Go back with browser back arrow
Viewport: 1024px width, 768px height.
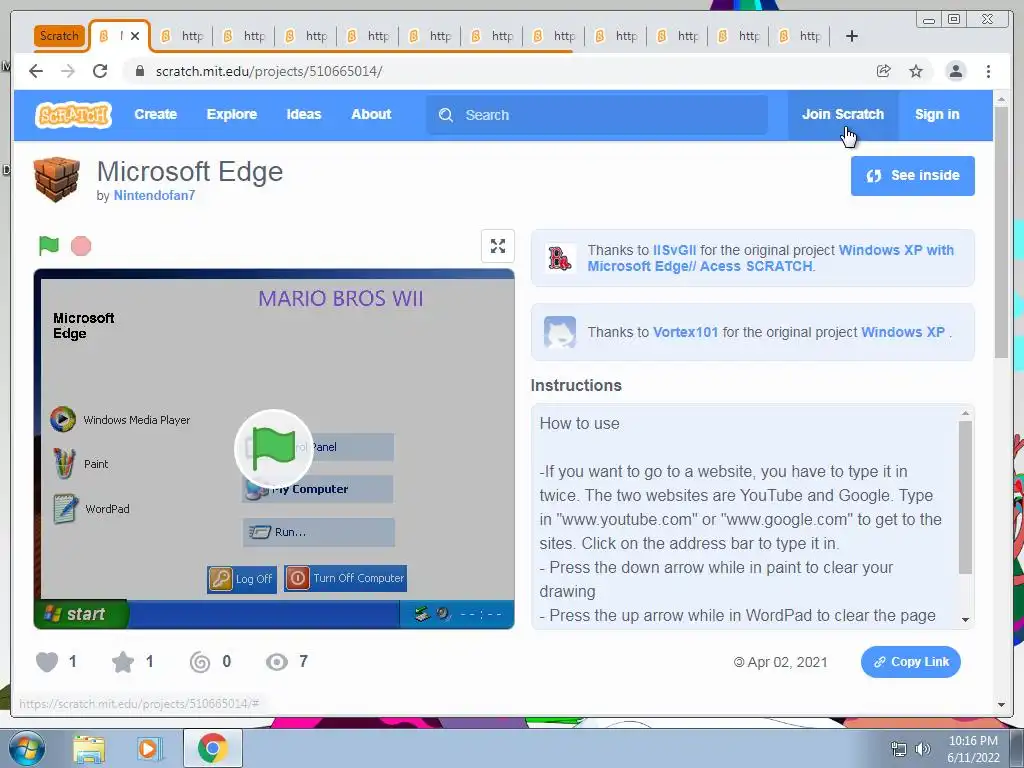[36, 71]
